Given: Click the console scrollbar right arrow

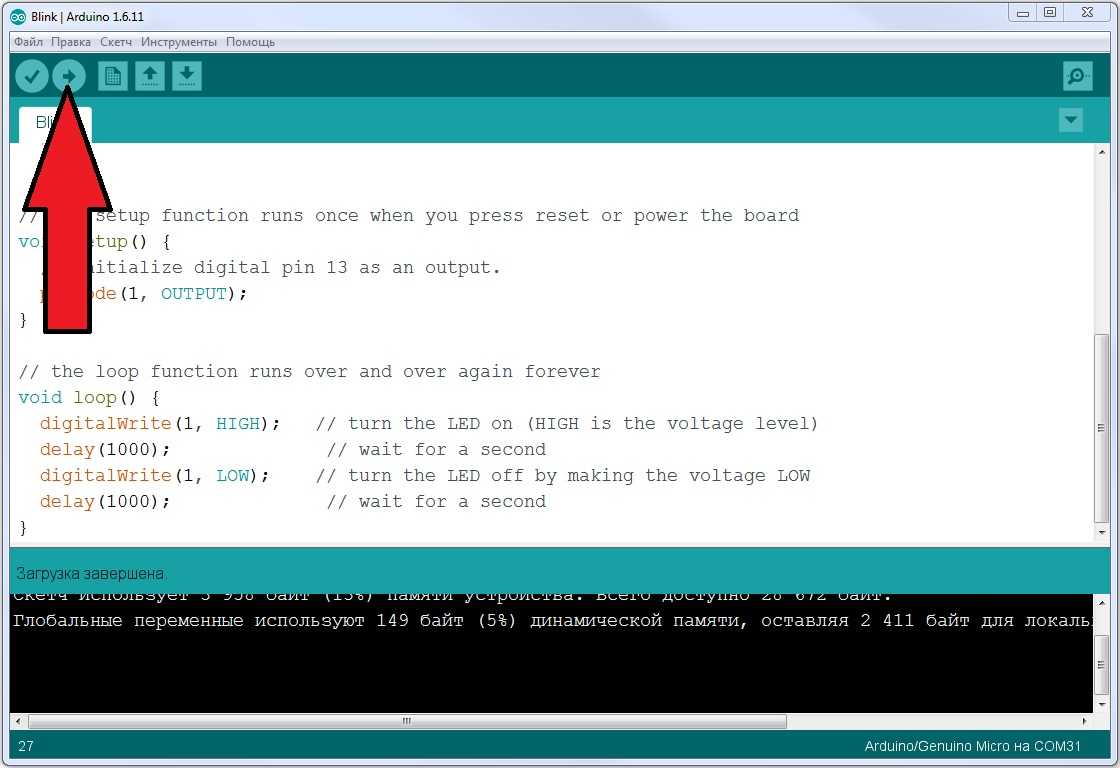Looking at the screenshot, I should click(x=1084, y=720).
